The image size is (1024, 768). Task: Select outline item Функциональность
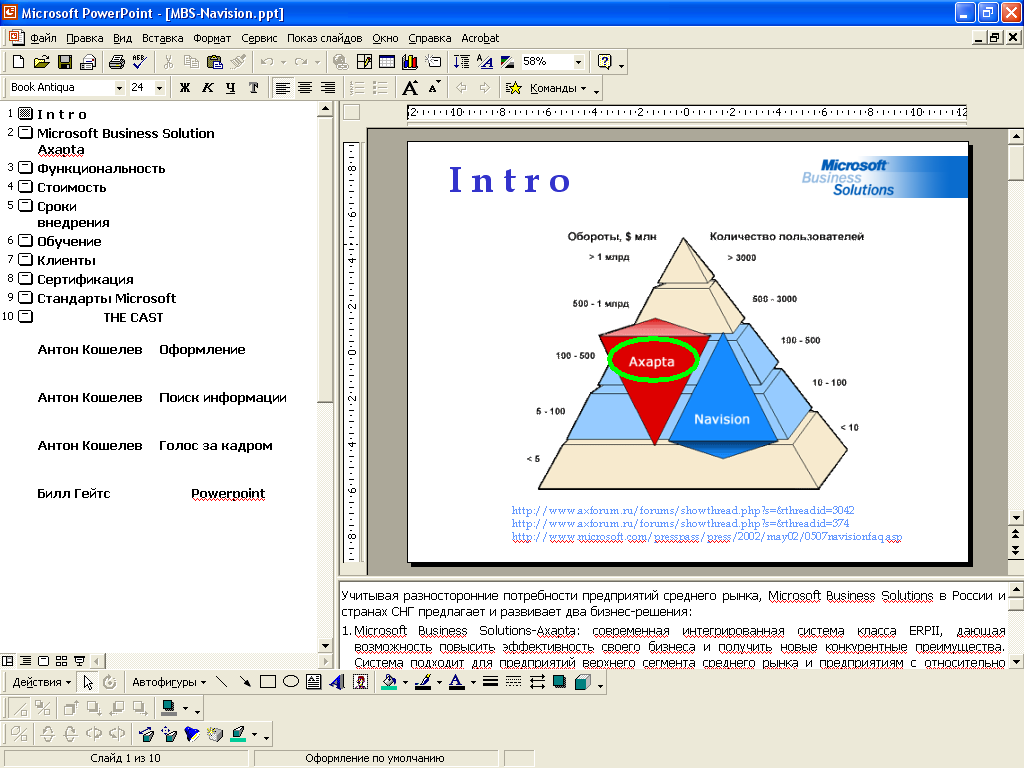[101, 168]
